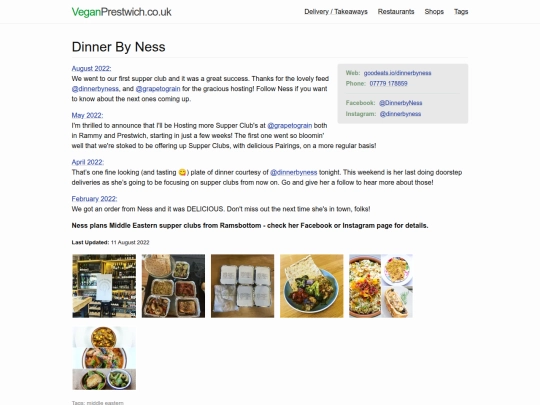
Task: View the wine shop shelves photo thumbnail
Action: (x=104, y=286)
